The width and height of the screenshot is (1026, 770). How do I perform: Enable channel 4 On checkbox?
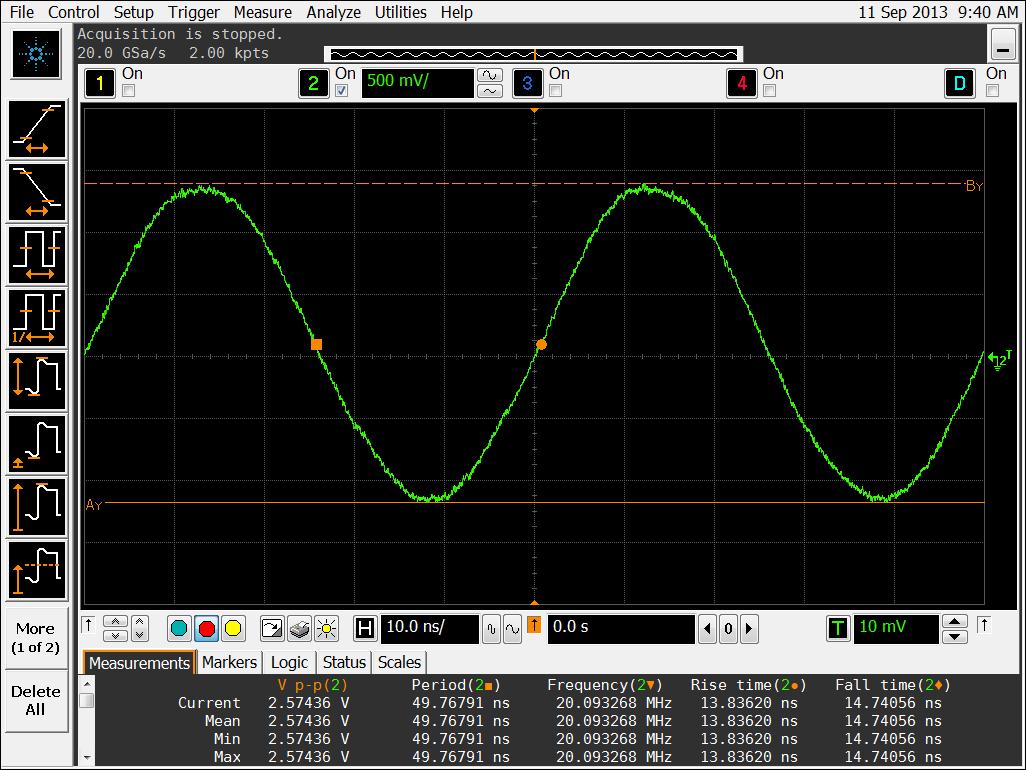(x=769, y=91)
